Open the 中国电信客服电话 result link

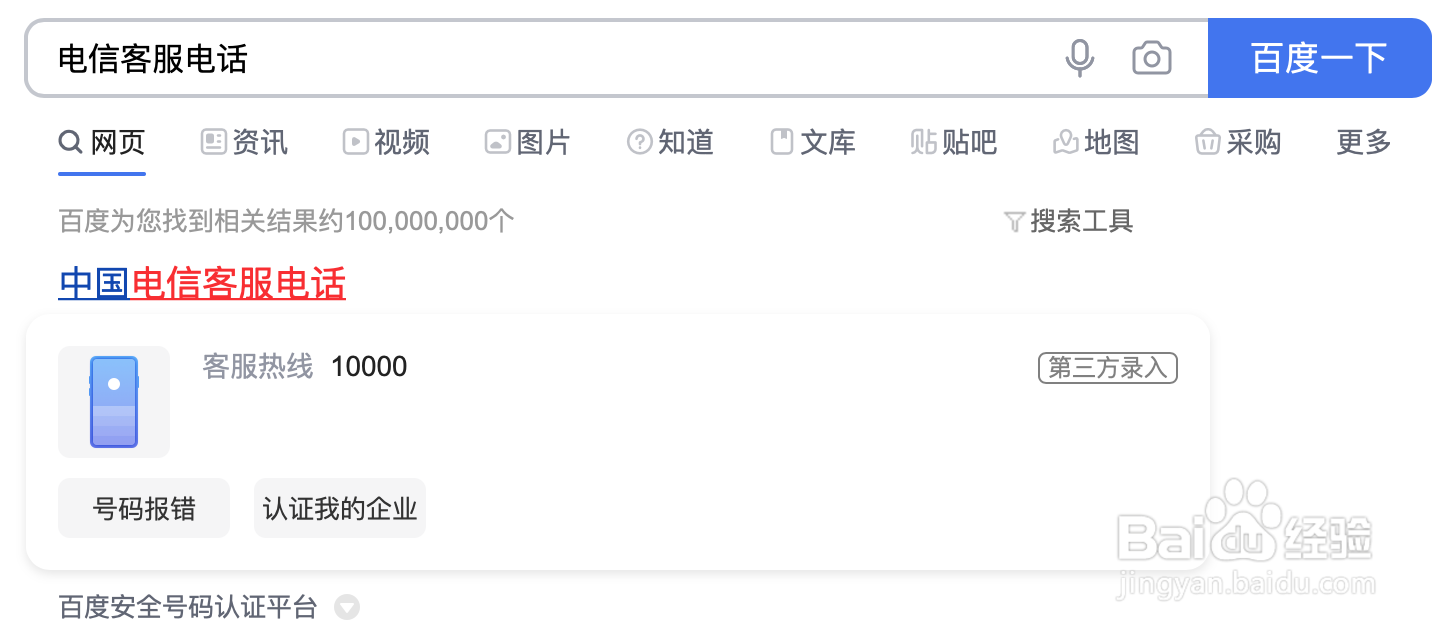click(x=202, y=284)
